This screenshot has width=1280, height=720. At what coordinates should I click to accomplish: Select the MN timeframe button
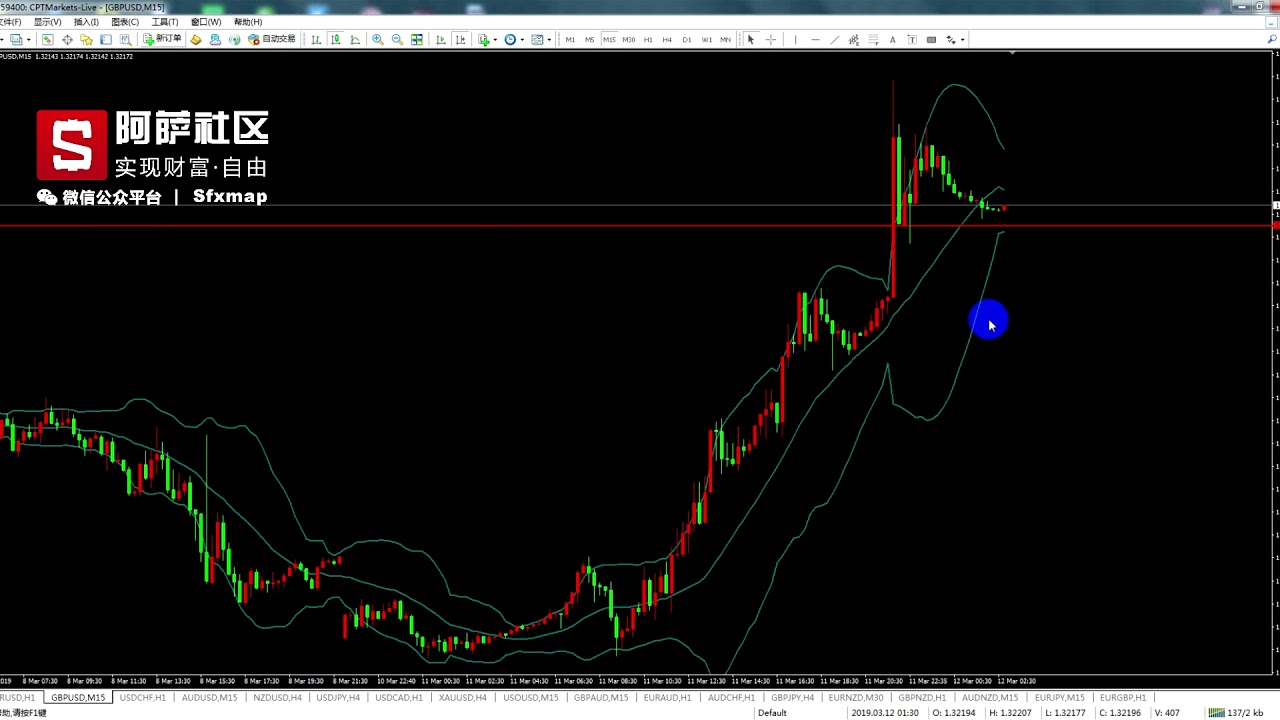725,40
